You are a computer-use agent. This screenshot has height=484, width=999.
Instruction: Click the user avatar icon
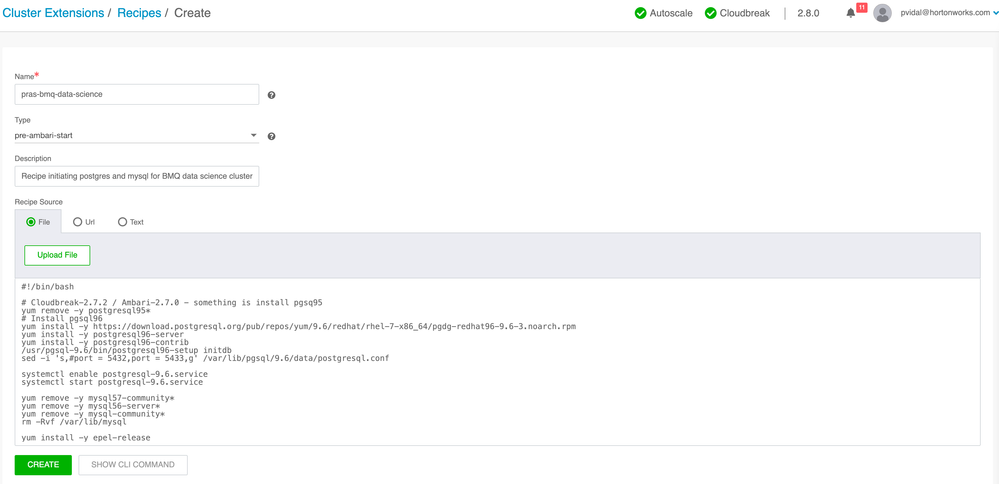click(x=882, y=13)
